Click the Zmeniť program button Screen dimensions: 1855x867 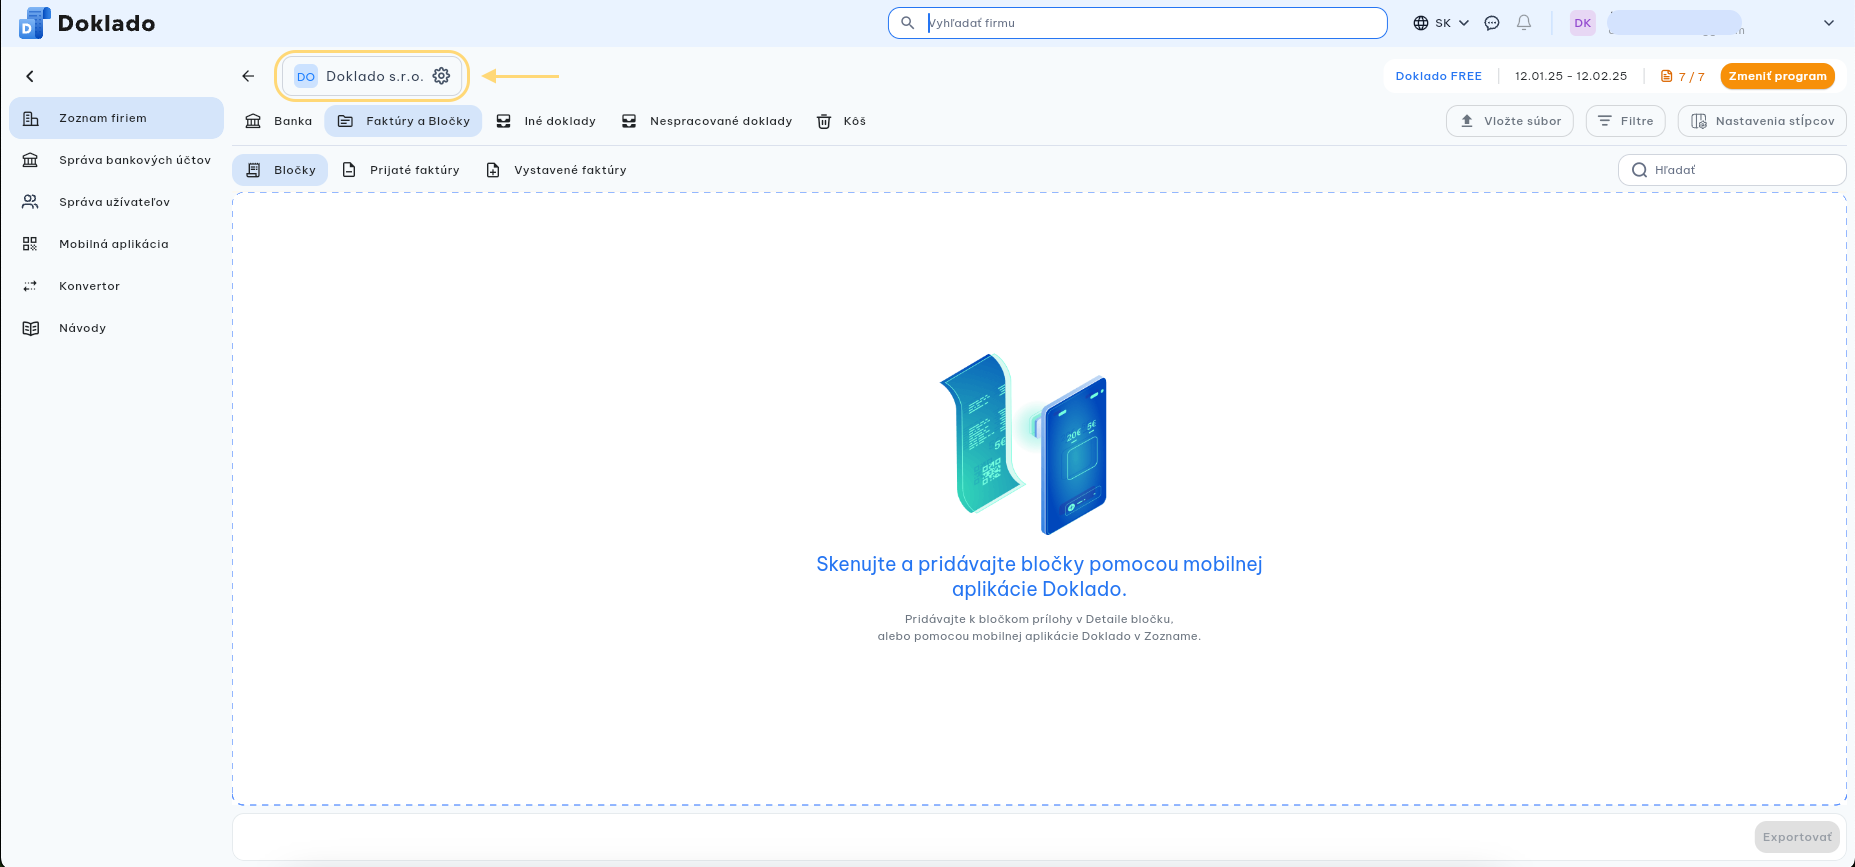(1778, 76)
